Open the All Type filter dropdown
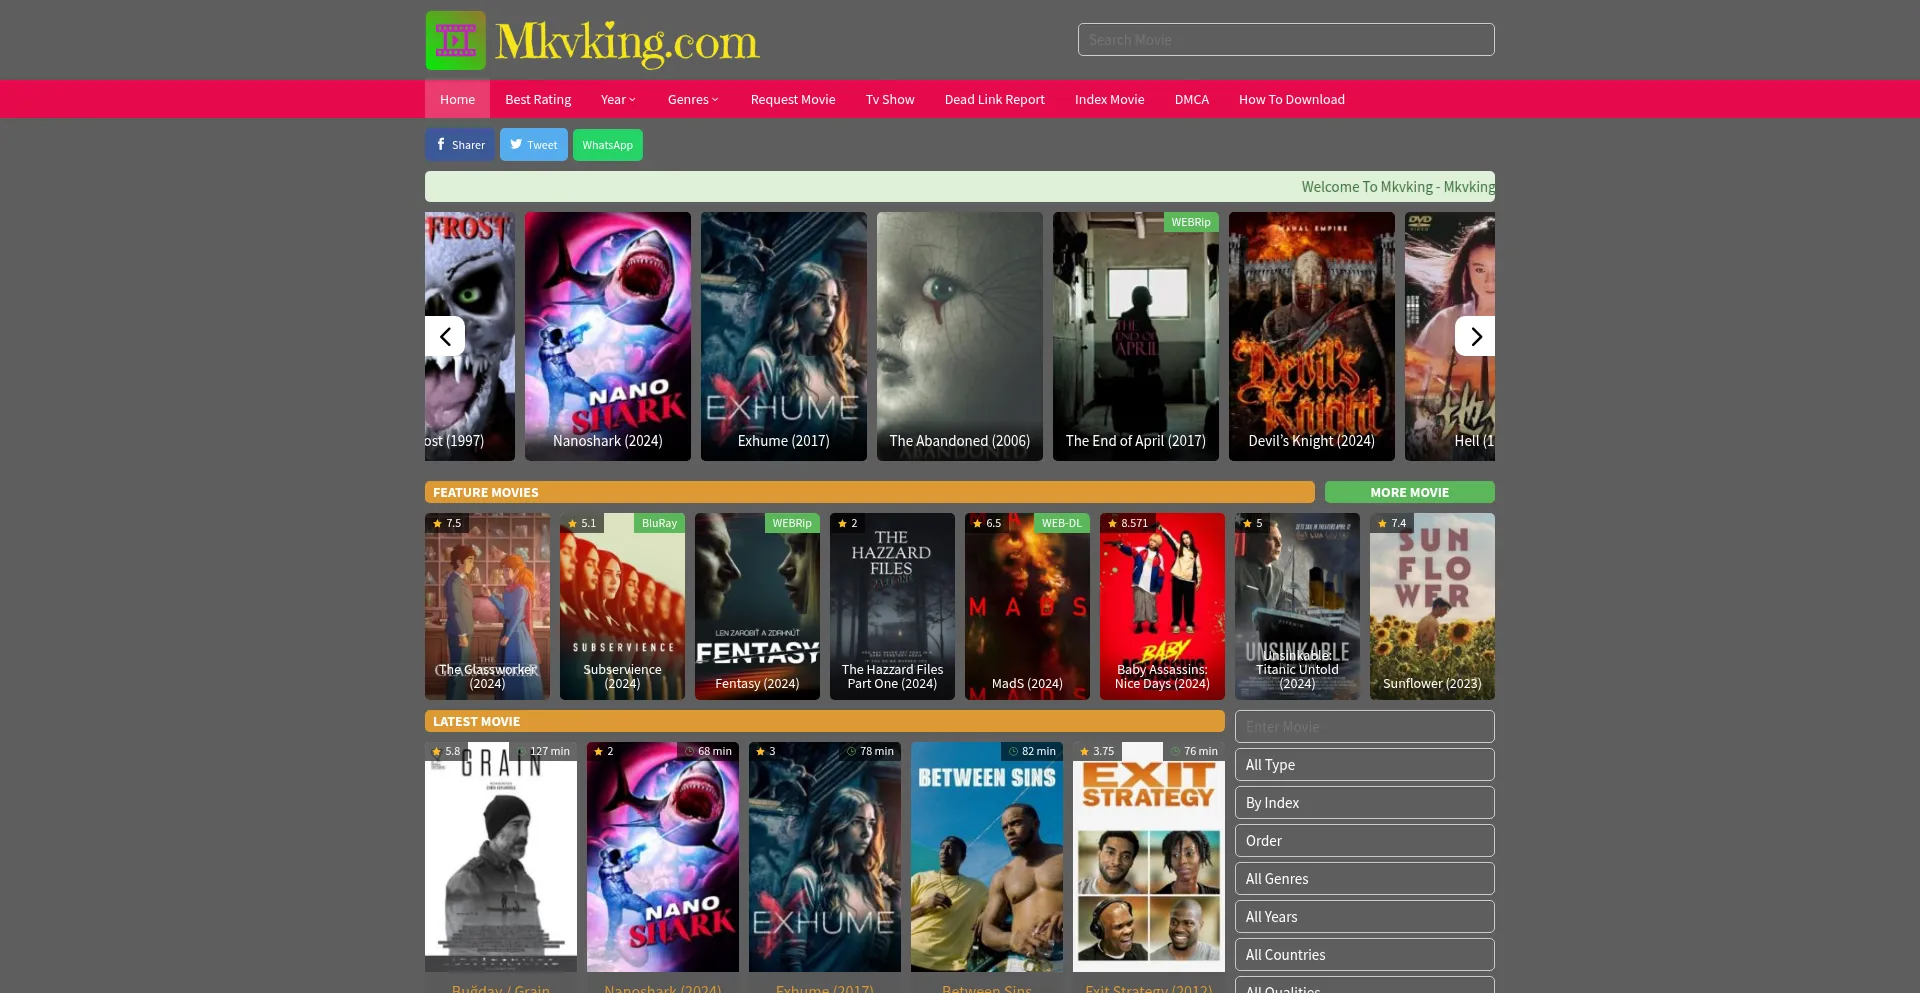The image size is (1920, 993). [x=1364, y=765]
